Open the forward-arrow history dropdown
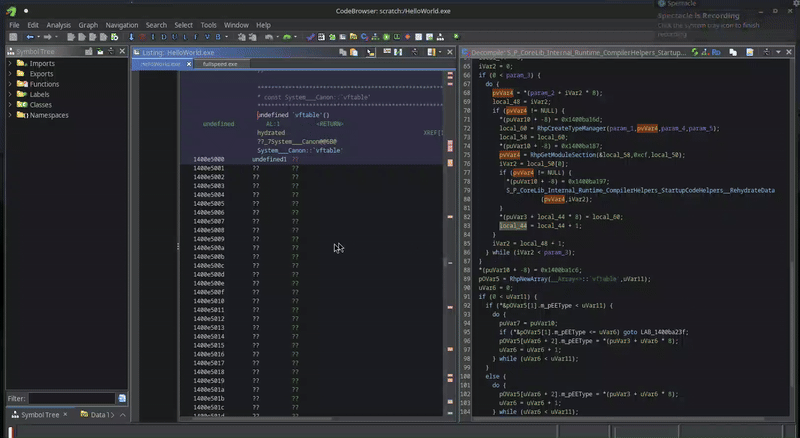The image size is (800, 438). [x=56, y=37]
